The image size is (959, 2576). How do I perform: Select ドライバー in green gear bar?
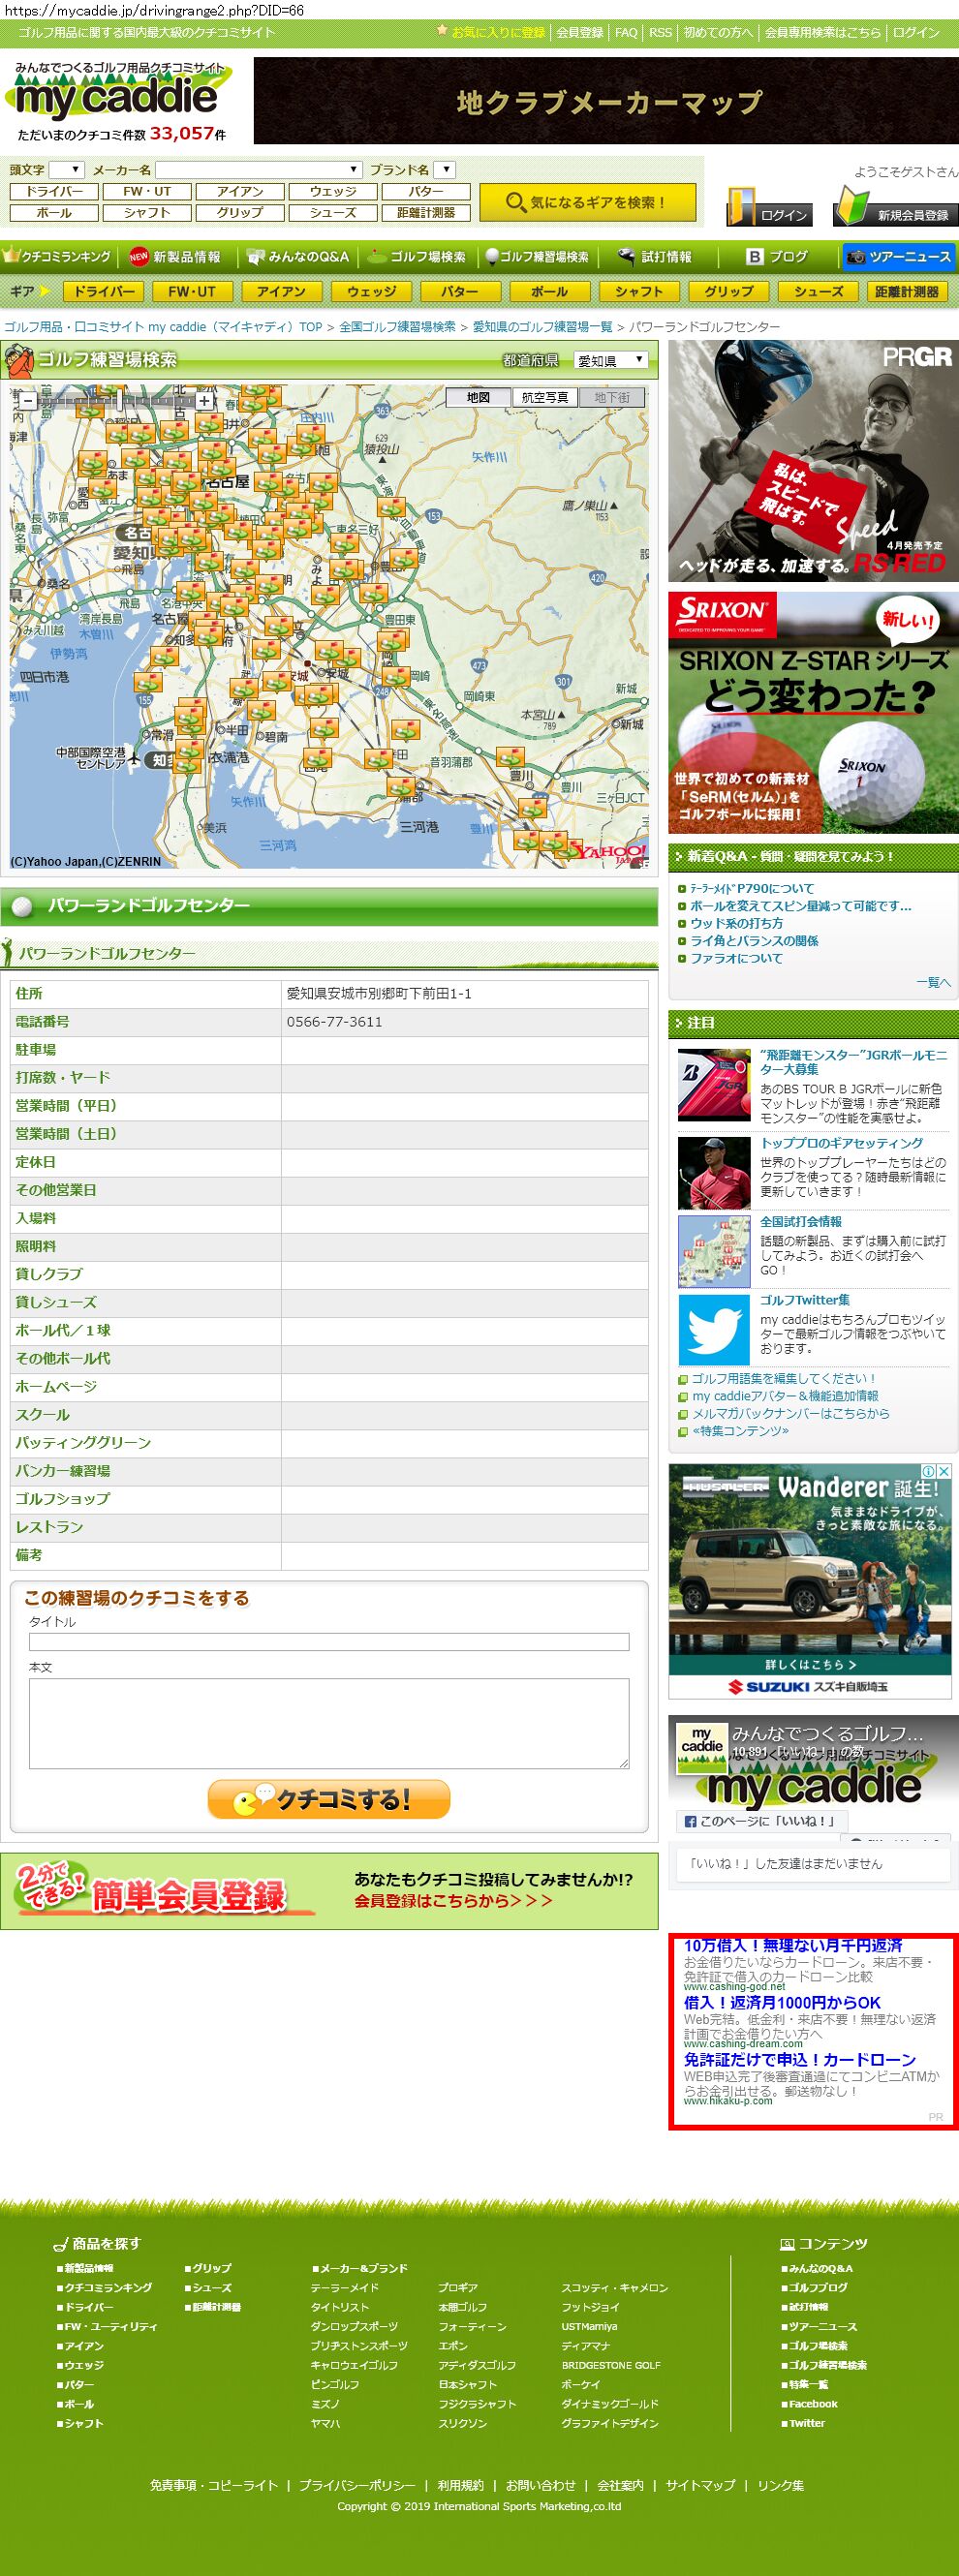point(104,292)
